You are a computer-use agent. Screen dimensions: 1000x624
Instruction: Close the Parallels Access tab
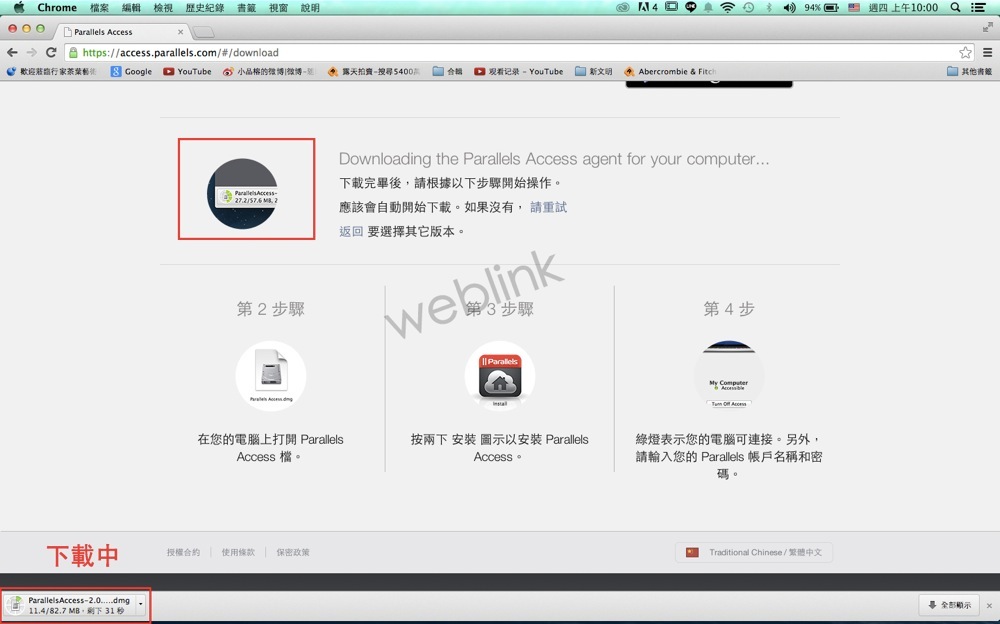tap(180, 32)
